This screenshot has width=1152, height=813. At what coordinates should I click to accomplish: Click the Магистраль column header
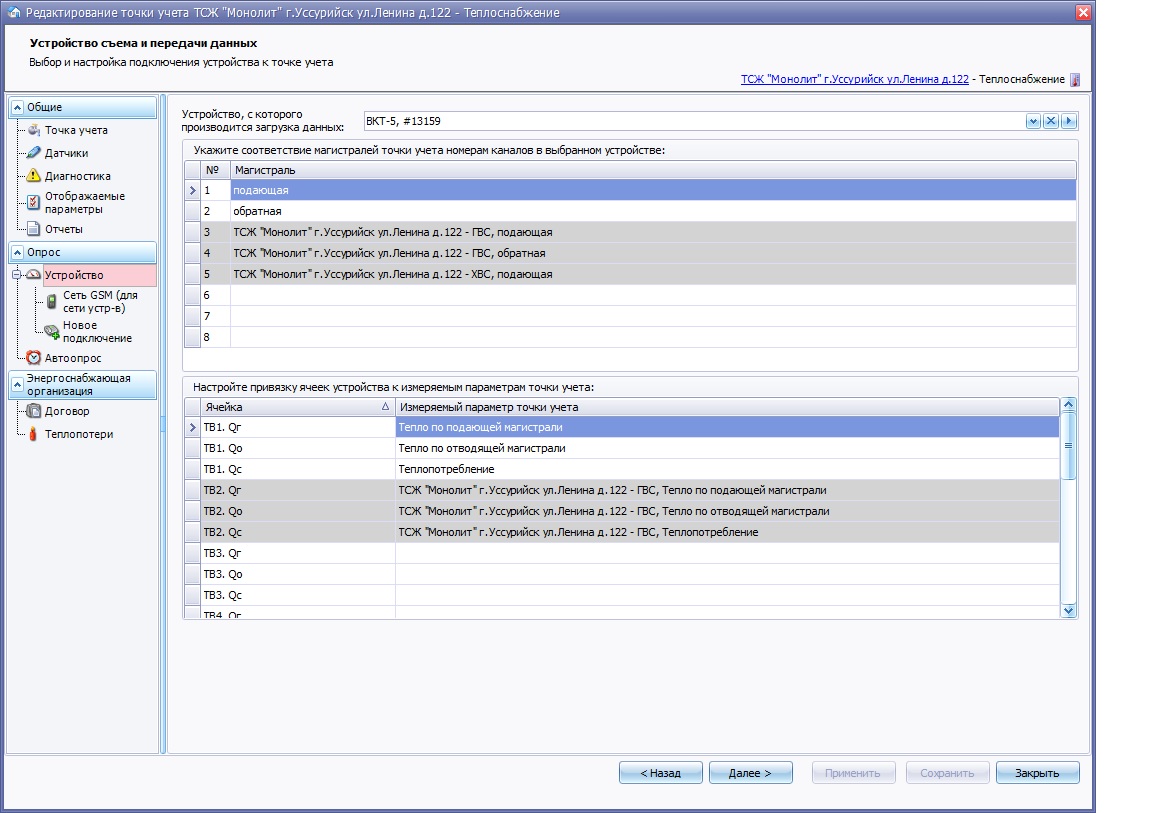[653, 170]
